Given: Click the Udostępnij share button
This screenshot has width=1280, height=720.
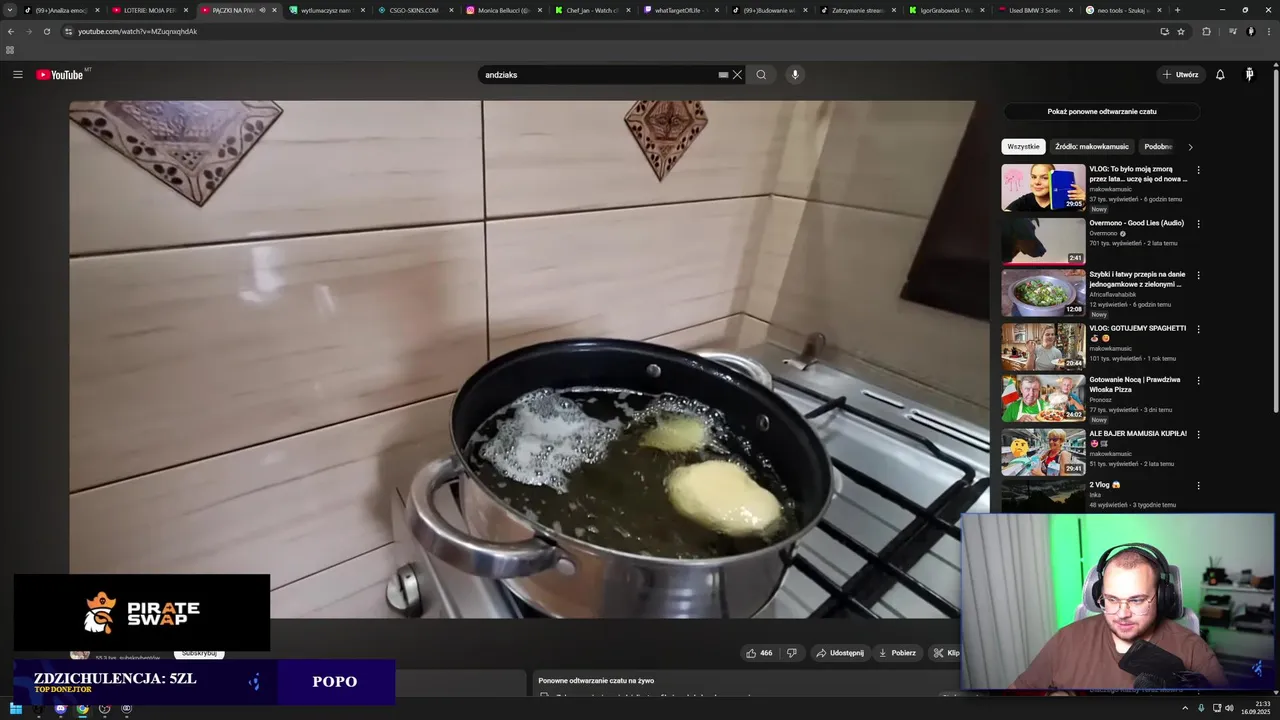Looking at the screenshot, I should [840, 653].
